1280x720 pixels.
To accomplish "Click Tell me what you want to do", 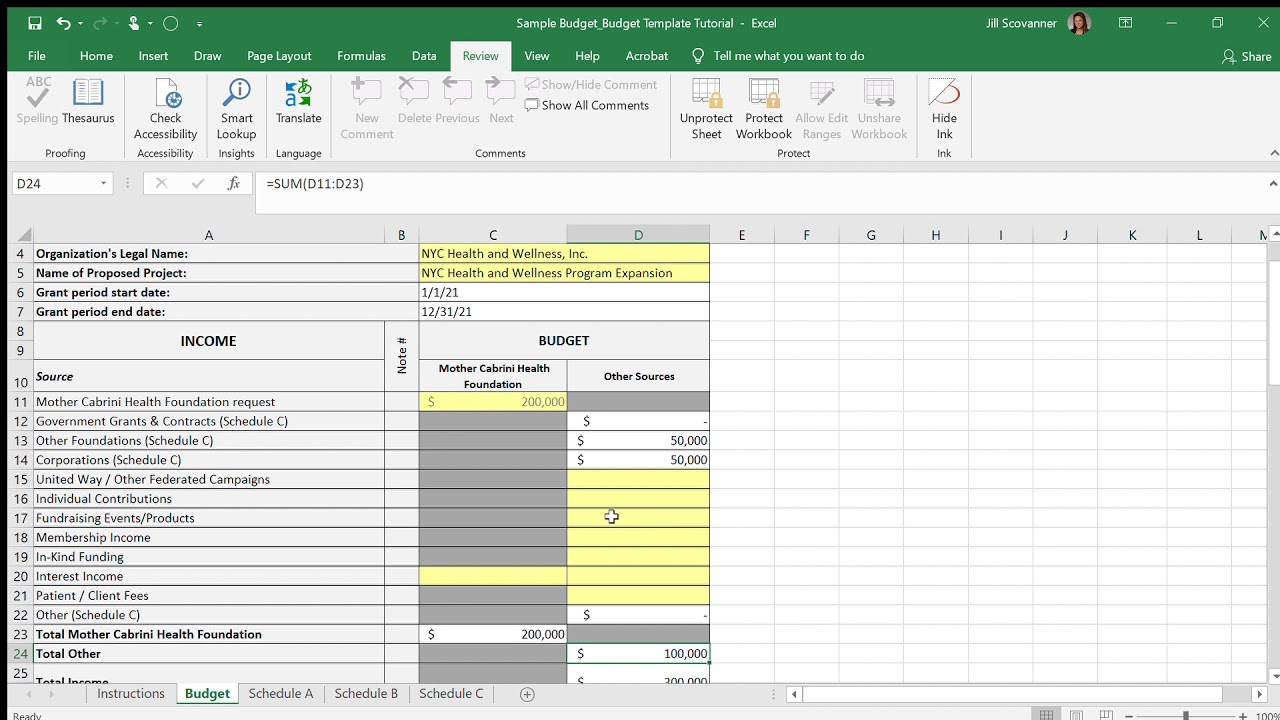I will tap(778, 56).
